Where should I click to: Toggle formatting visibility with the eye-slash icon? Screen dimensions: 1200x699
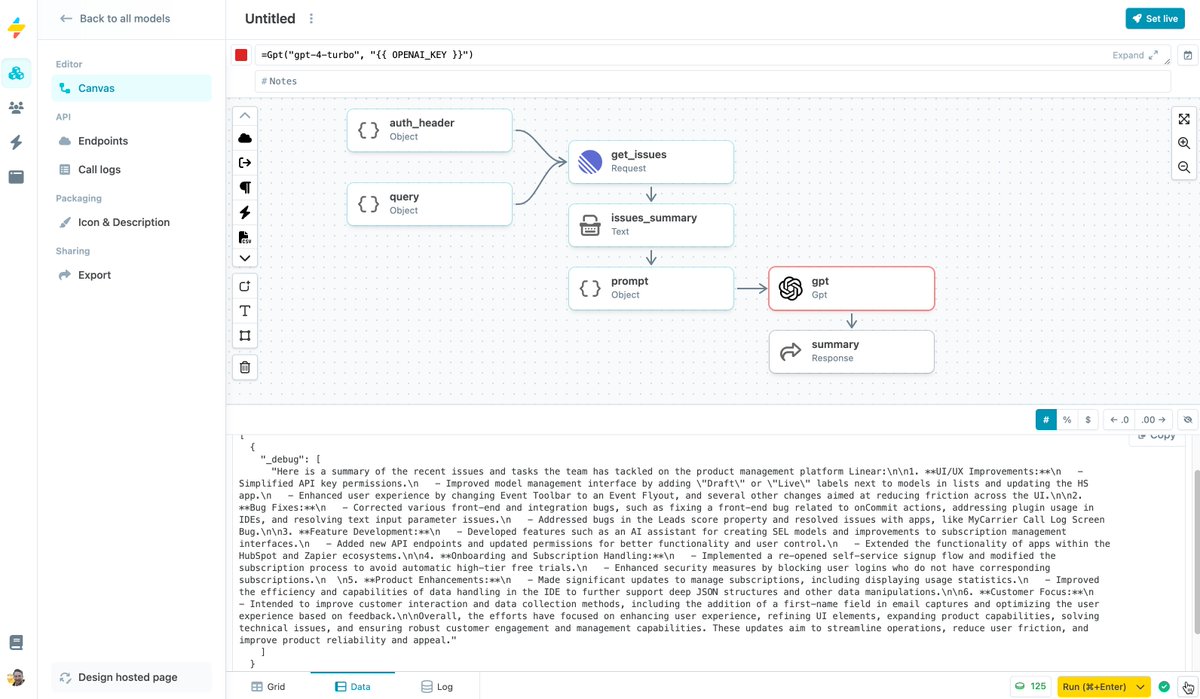(x=1188, y=419)
